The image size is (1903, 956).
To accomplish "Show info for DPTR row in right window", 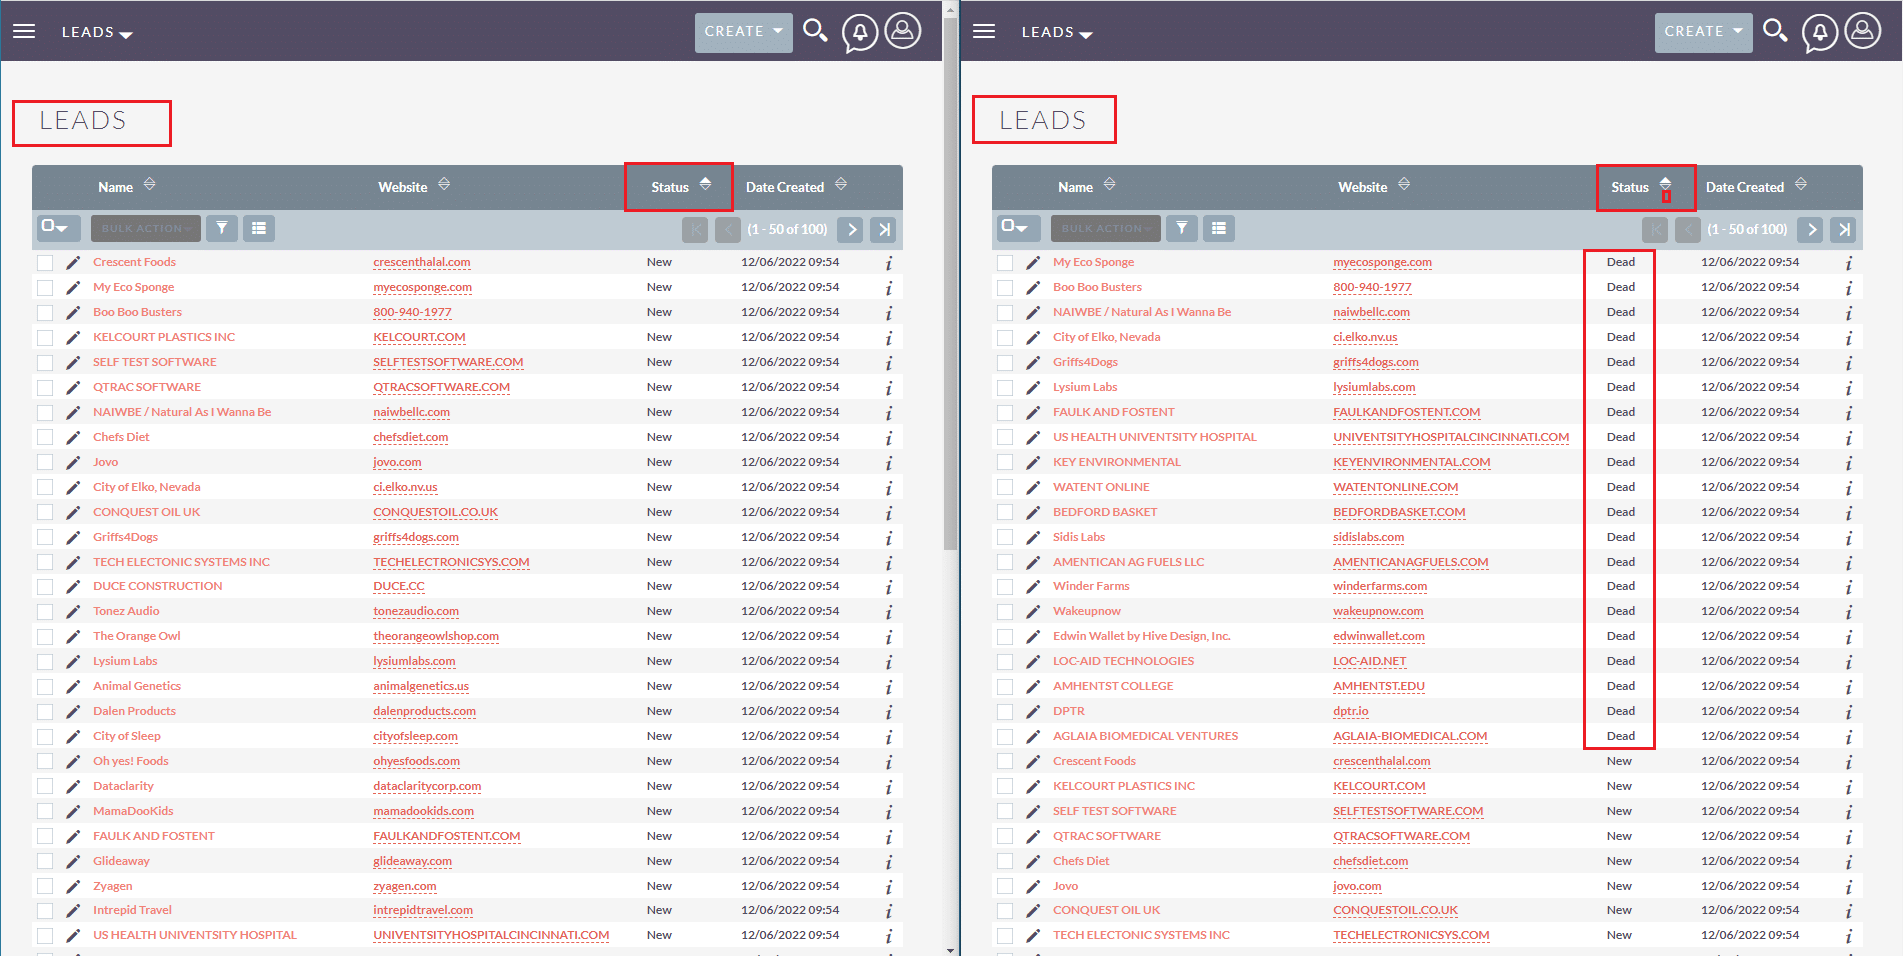I will [x=1848, y=712].
